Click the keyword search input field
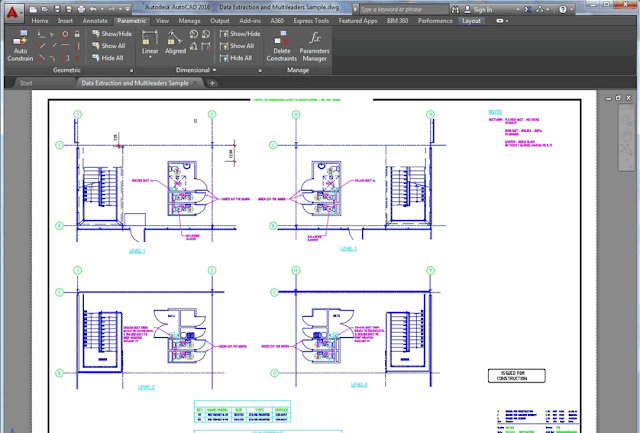Screen dimensions: 640x433 pos(411,7)
